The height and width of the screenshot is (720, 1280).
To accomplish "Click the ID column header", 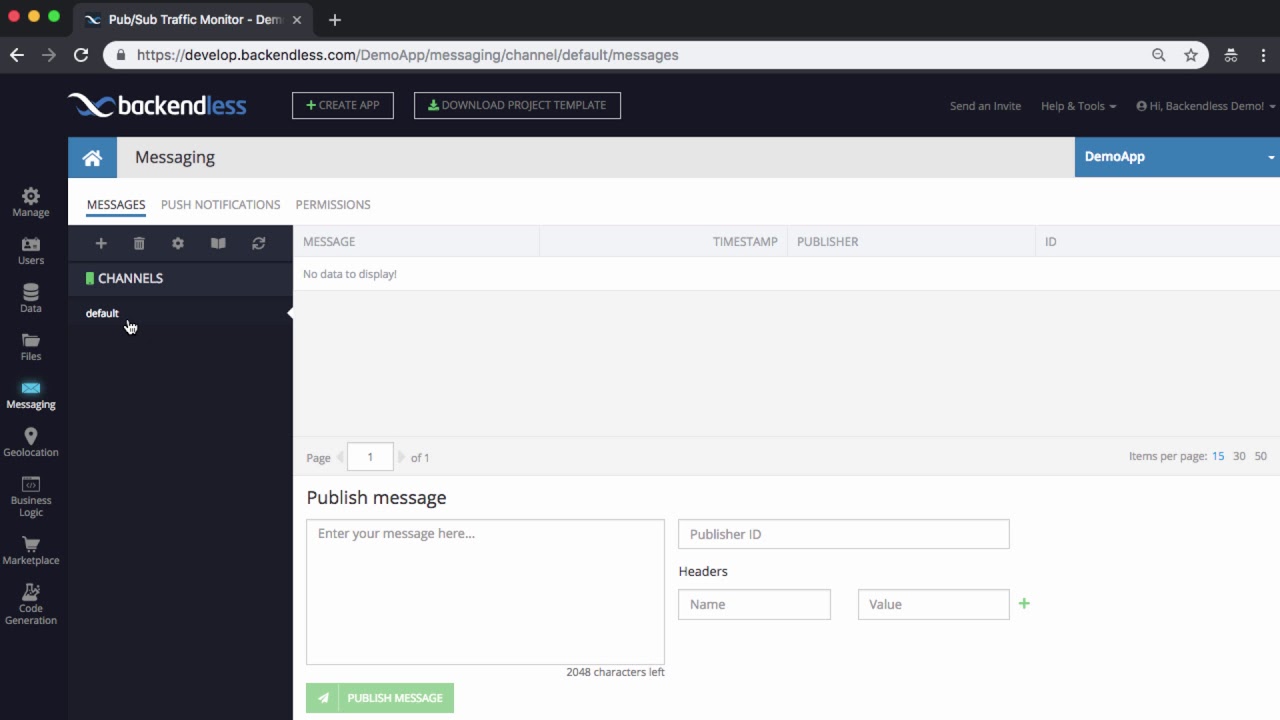I will tap(1158, 241).
